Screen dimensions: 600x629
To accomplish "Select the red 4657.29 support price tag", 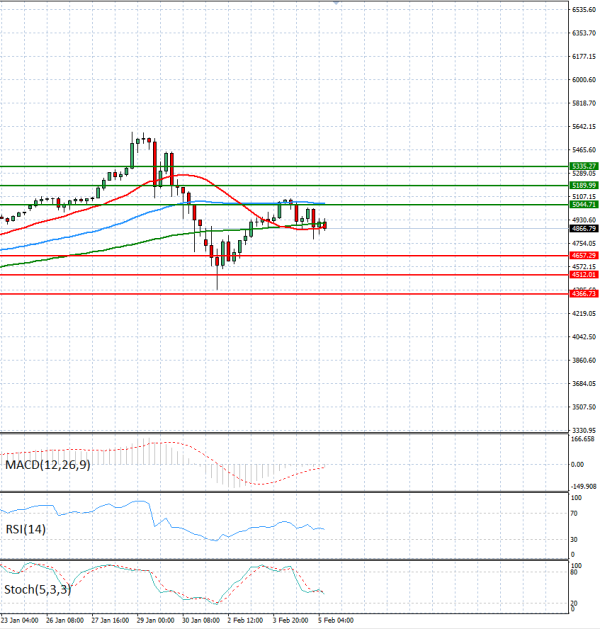I will pyautogui.click(x=584, y=256).
